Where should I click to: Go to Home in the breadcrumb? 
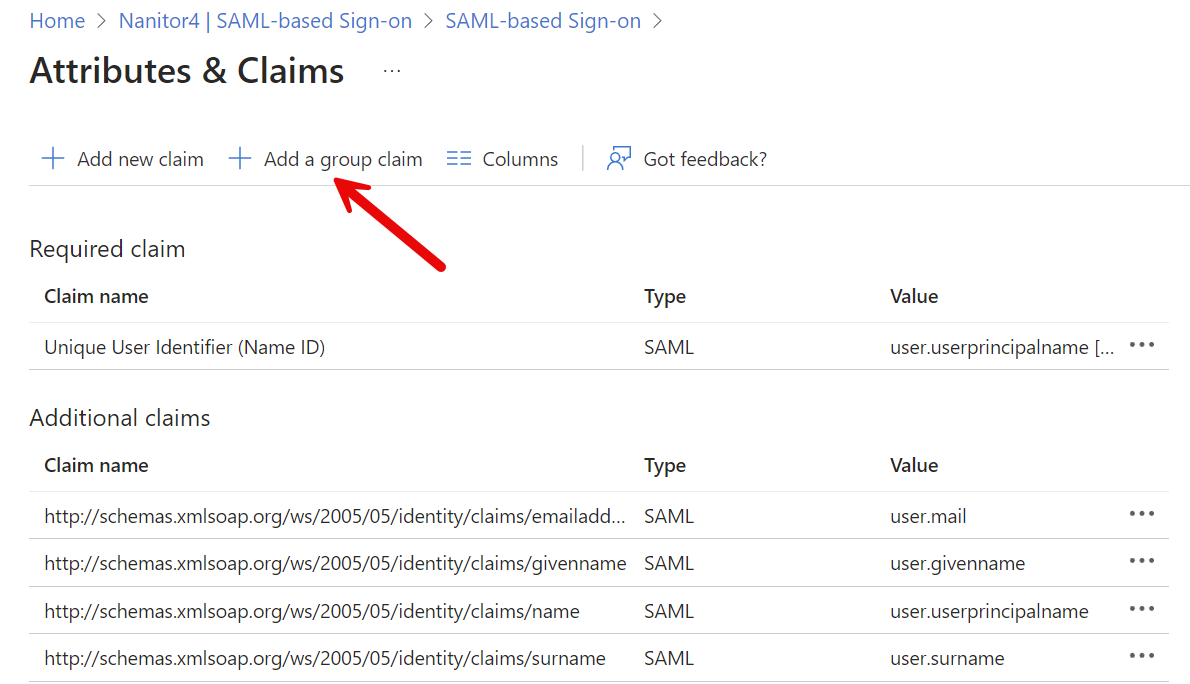click(57, 21)
